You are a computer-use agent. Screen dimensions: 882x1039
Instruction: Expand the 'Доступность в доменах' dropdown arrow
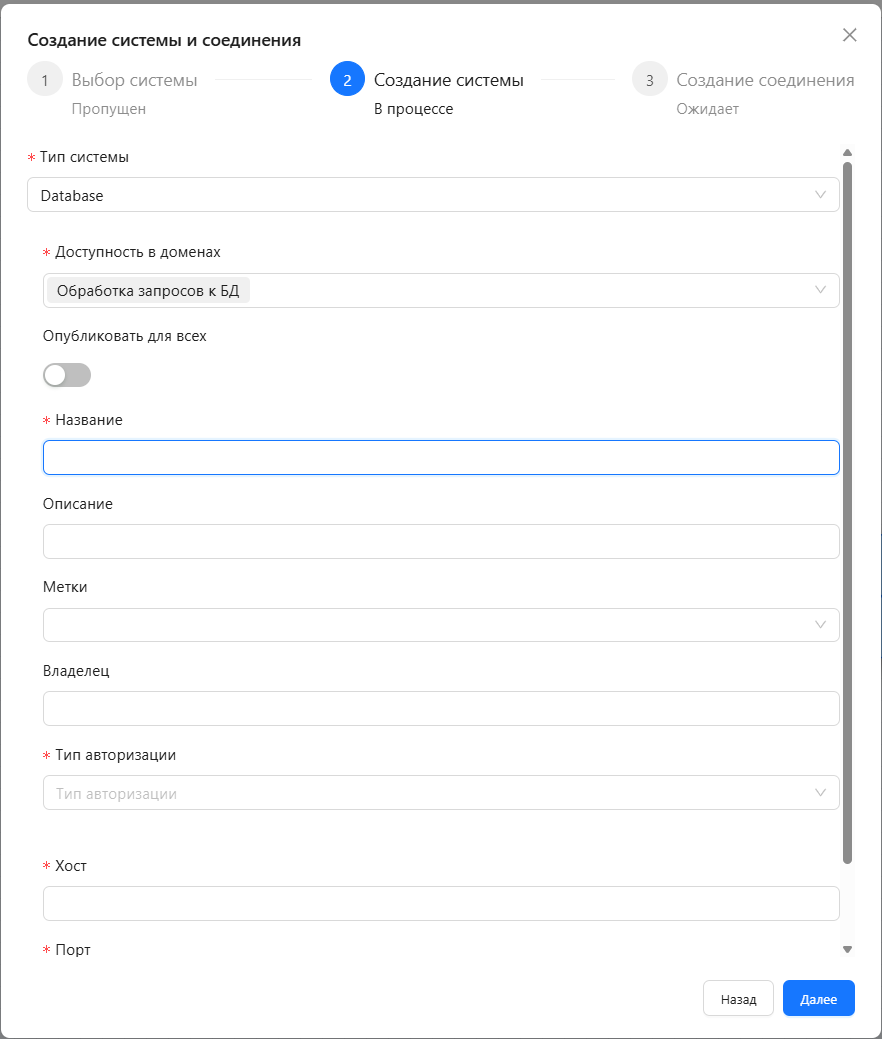coord(820,290)
